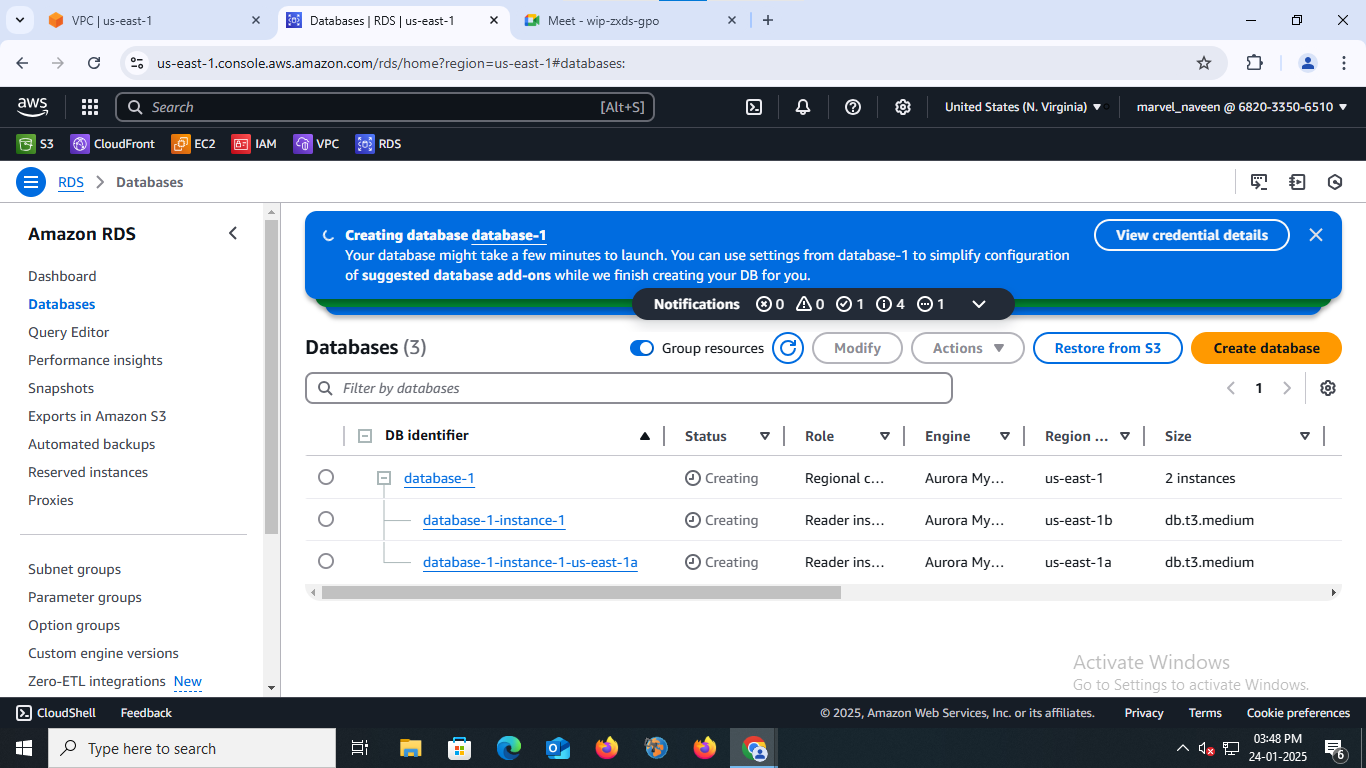
Task: Open the EC2 favorites shortcut
Action: tap(193, 144)
